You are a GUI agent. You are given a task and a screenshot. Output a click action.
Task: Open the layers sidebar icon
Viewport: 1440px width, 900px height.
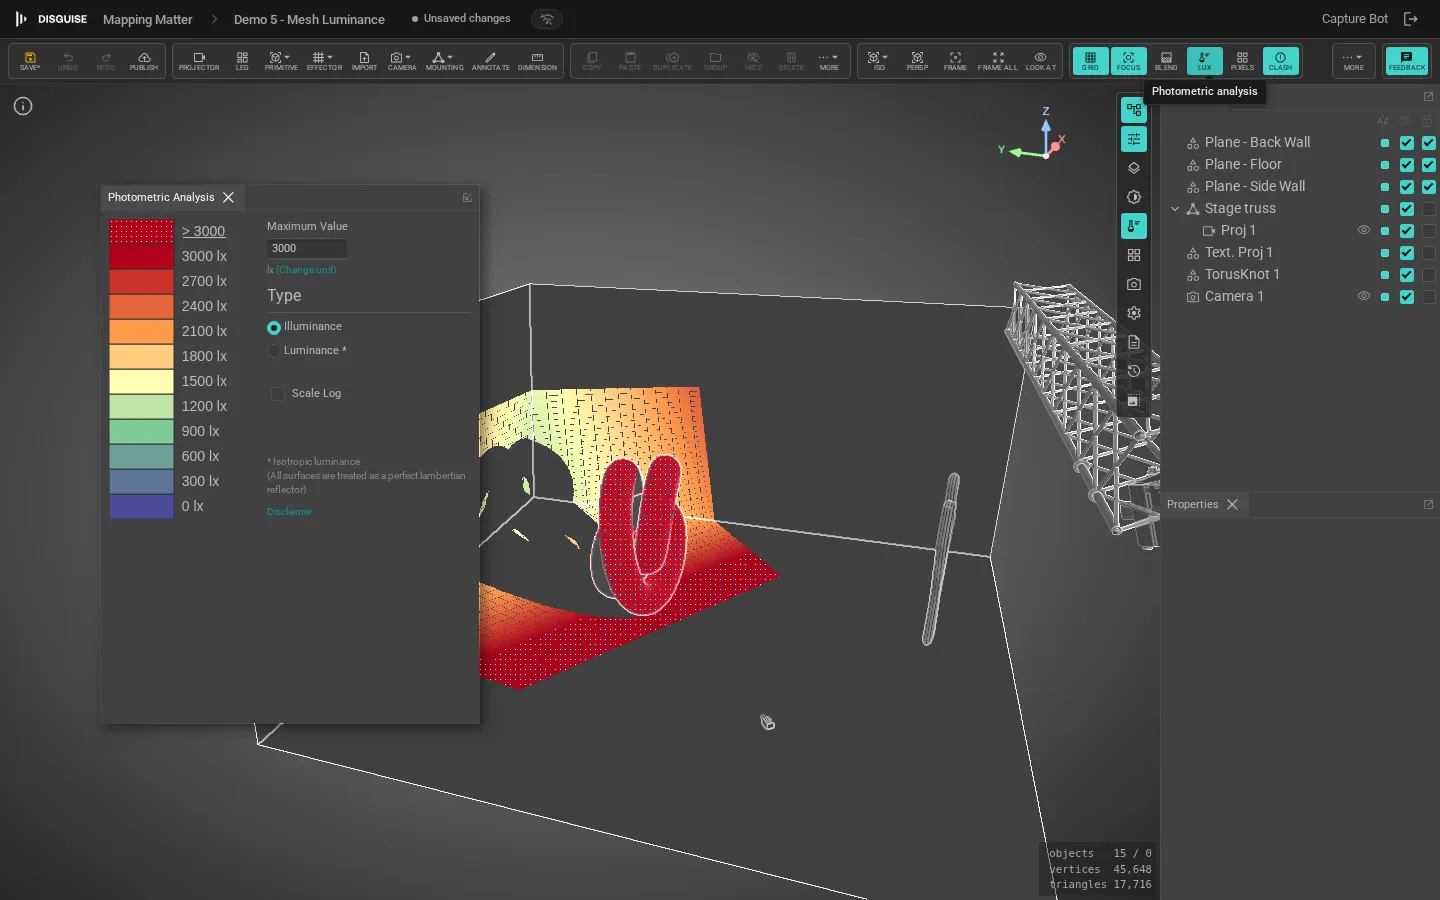coord(1134,168)
